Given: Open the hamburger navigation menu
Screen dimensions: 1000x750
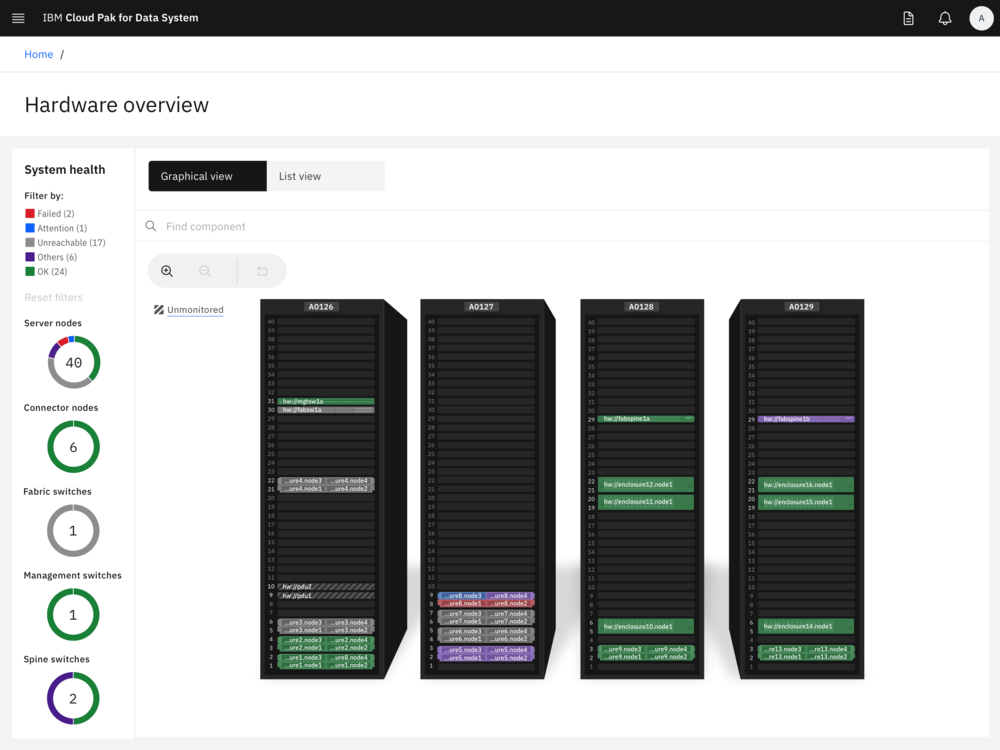Looking at the screenshot, I should 18,18.
